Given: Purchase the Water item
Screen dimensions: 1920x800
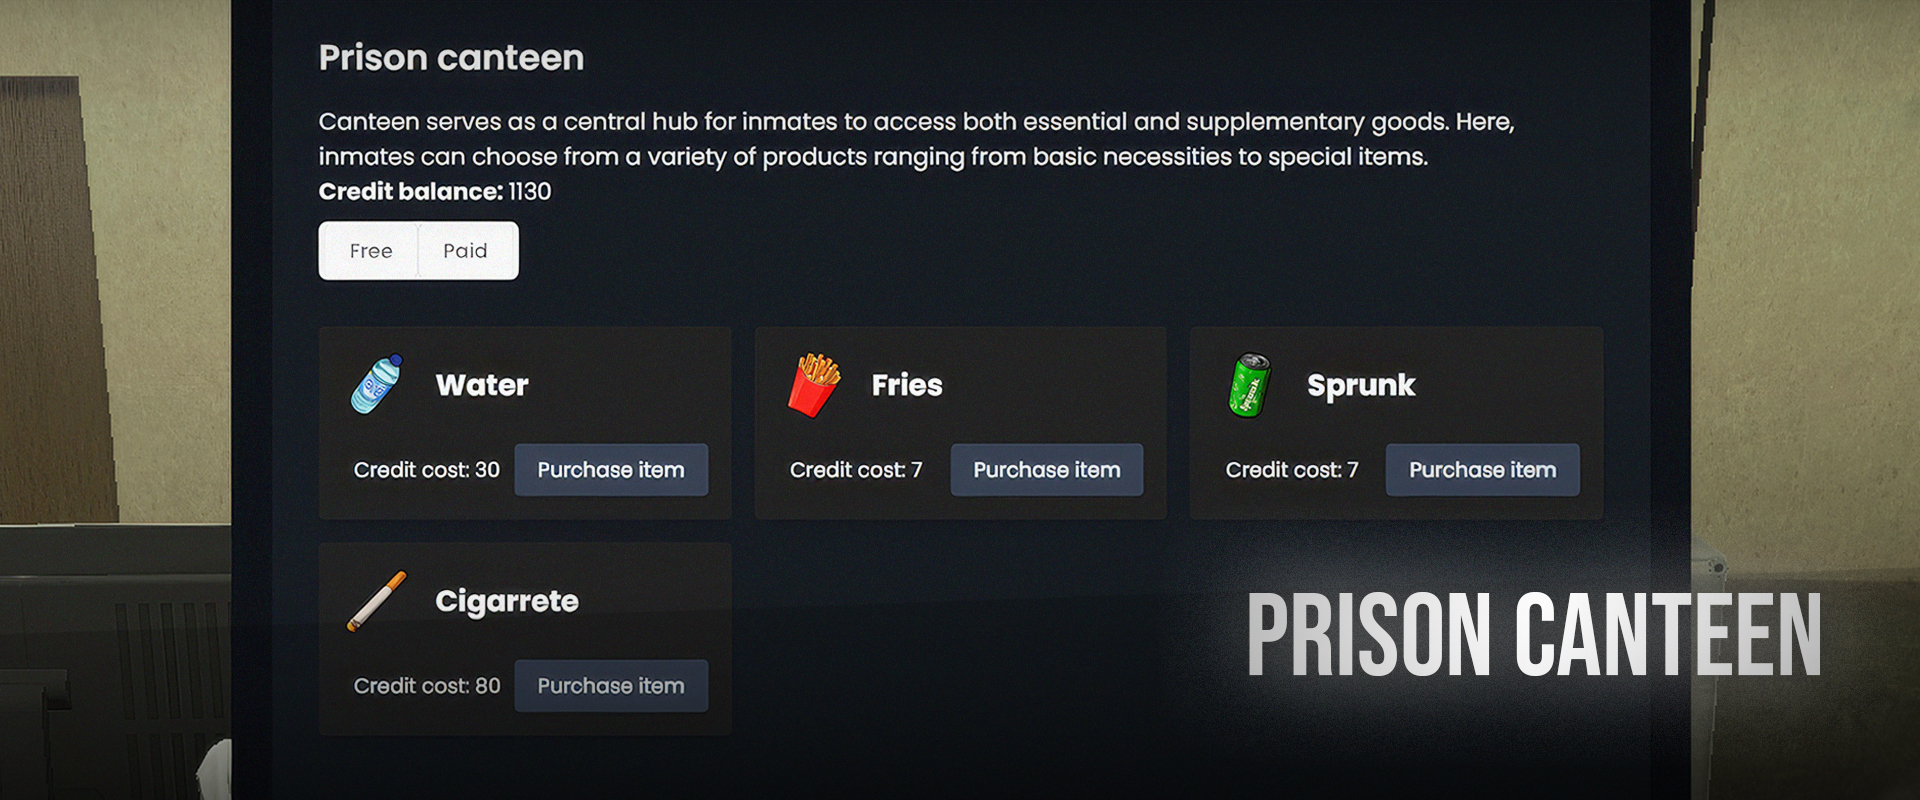Looking at the screenshot, I should pos(611,470).
